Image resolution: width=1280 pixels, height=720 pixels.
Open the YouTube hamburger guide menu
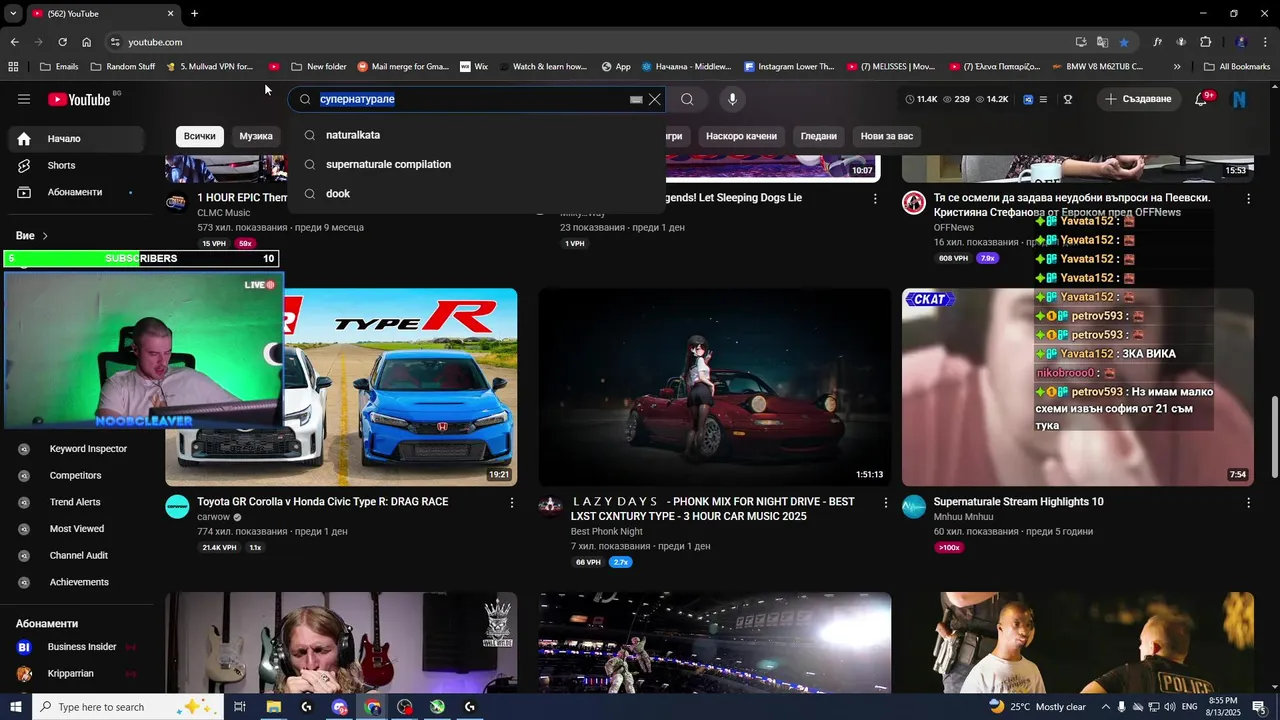(x=24, y=99)
